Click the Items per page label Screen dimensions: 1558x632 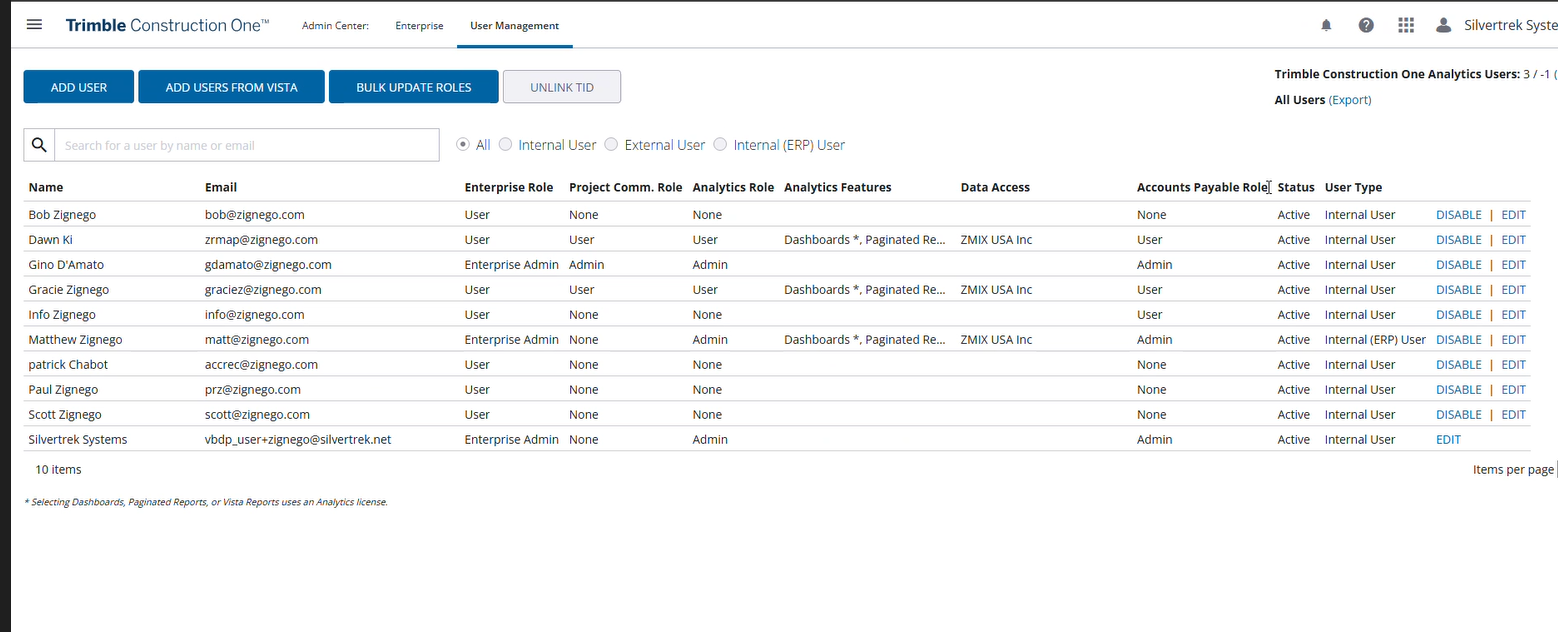tap(1513, 469)
